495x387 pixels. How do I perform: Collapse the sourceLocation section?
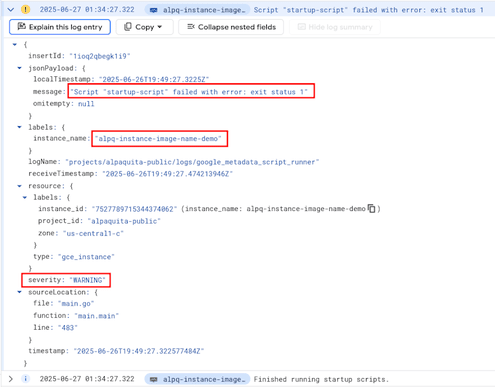[x=20, y=292]
